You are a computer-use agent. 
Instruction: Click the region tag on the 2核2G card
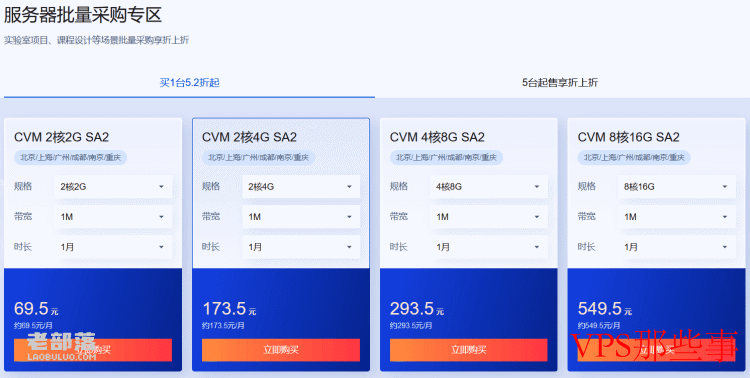point(70,157)
